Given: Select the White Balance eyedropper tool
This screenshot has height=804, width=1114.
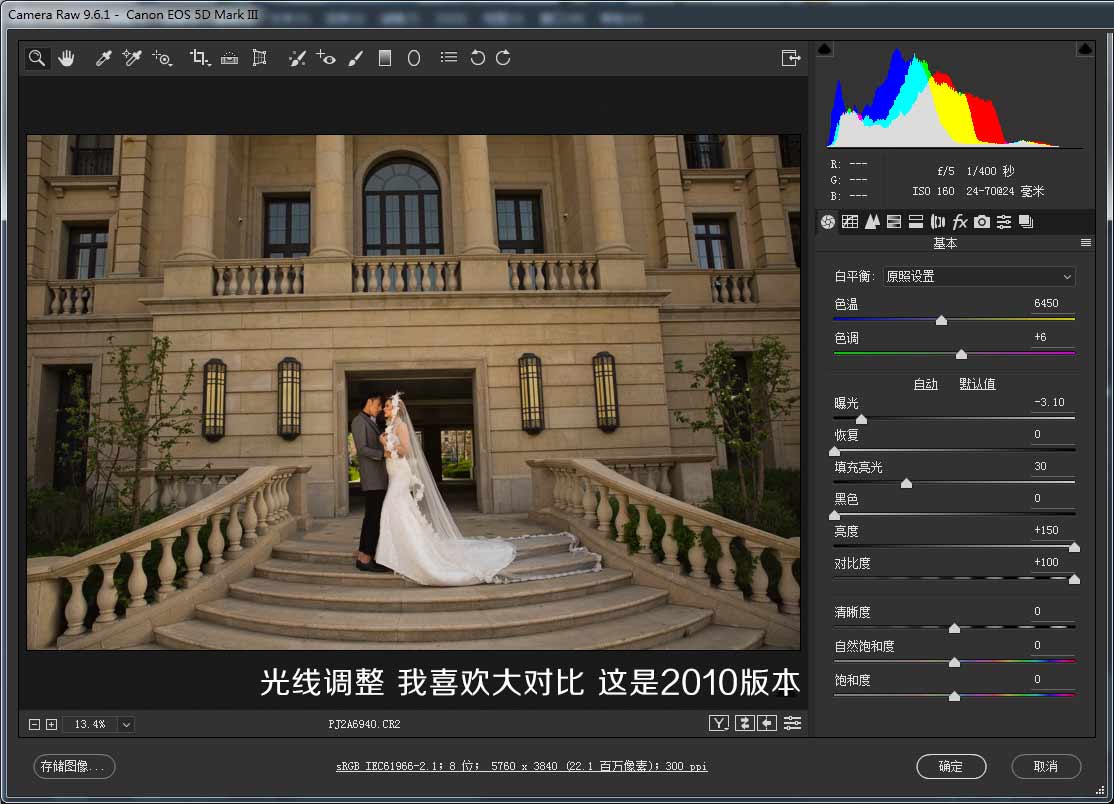Looking at the screenshot, I should pos(103,58).
